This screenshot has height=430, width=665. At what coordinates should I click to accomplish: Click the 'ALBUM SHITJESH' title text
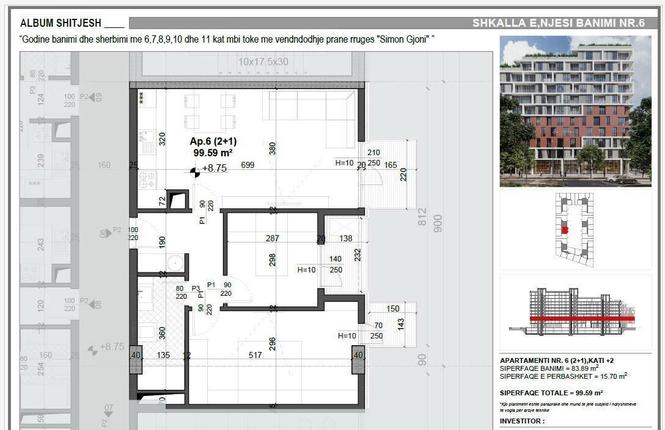[61, 23]
